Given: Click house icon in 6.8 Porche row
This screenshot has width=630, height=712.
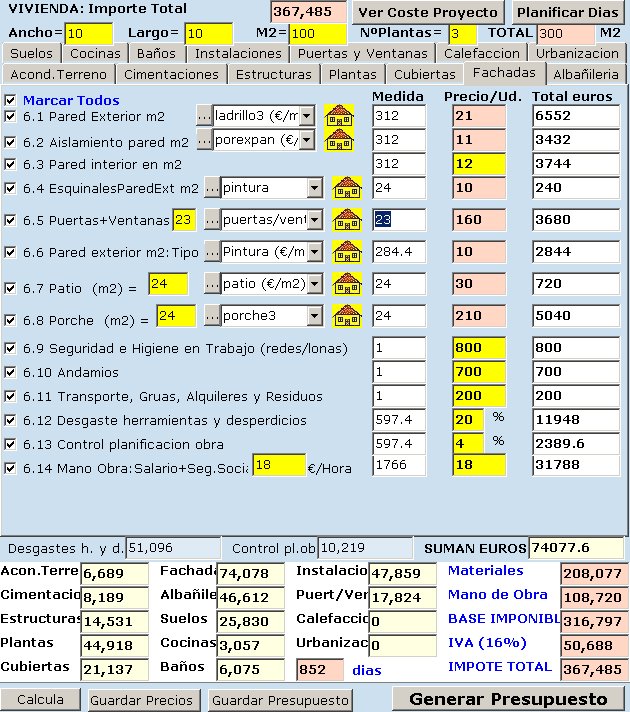Looking at the screenshot, I should coord(347,316).
